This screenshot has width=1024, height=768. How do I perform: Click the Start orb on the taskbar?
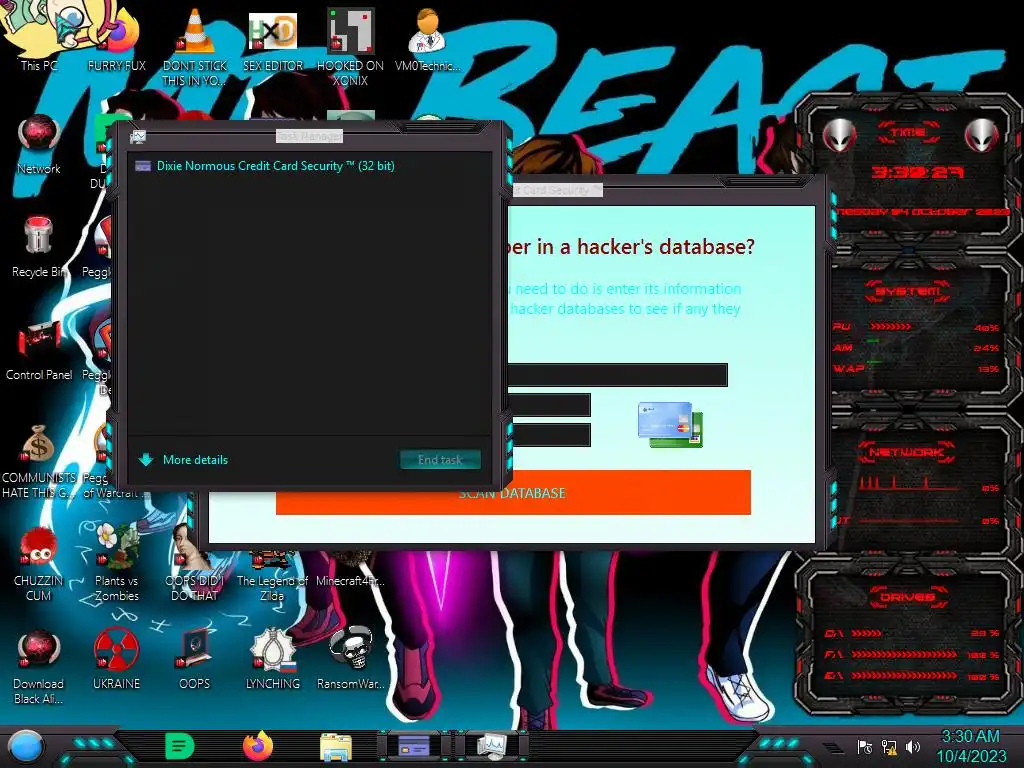pyautogui.click(x=25, y=747)
